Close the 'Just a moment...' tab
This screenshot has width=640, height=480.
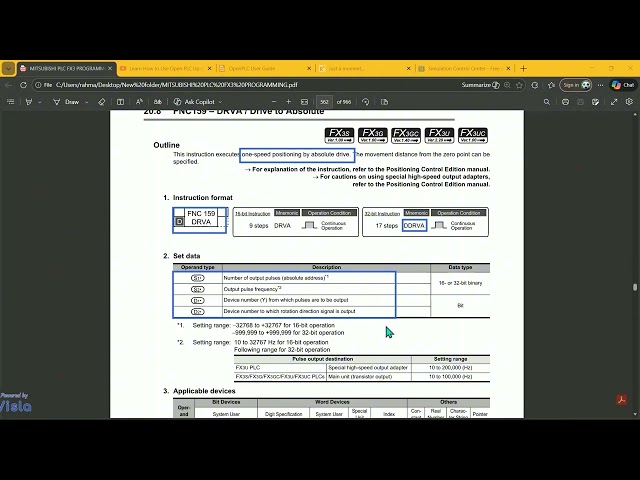[x=409, y=69]
